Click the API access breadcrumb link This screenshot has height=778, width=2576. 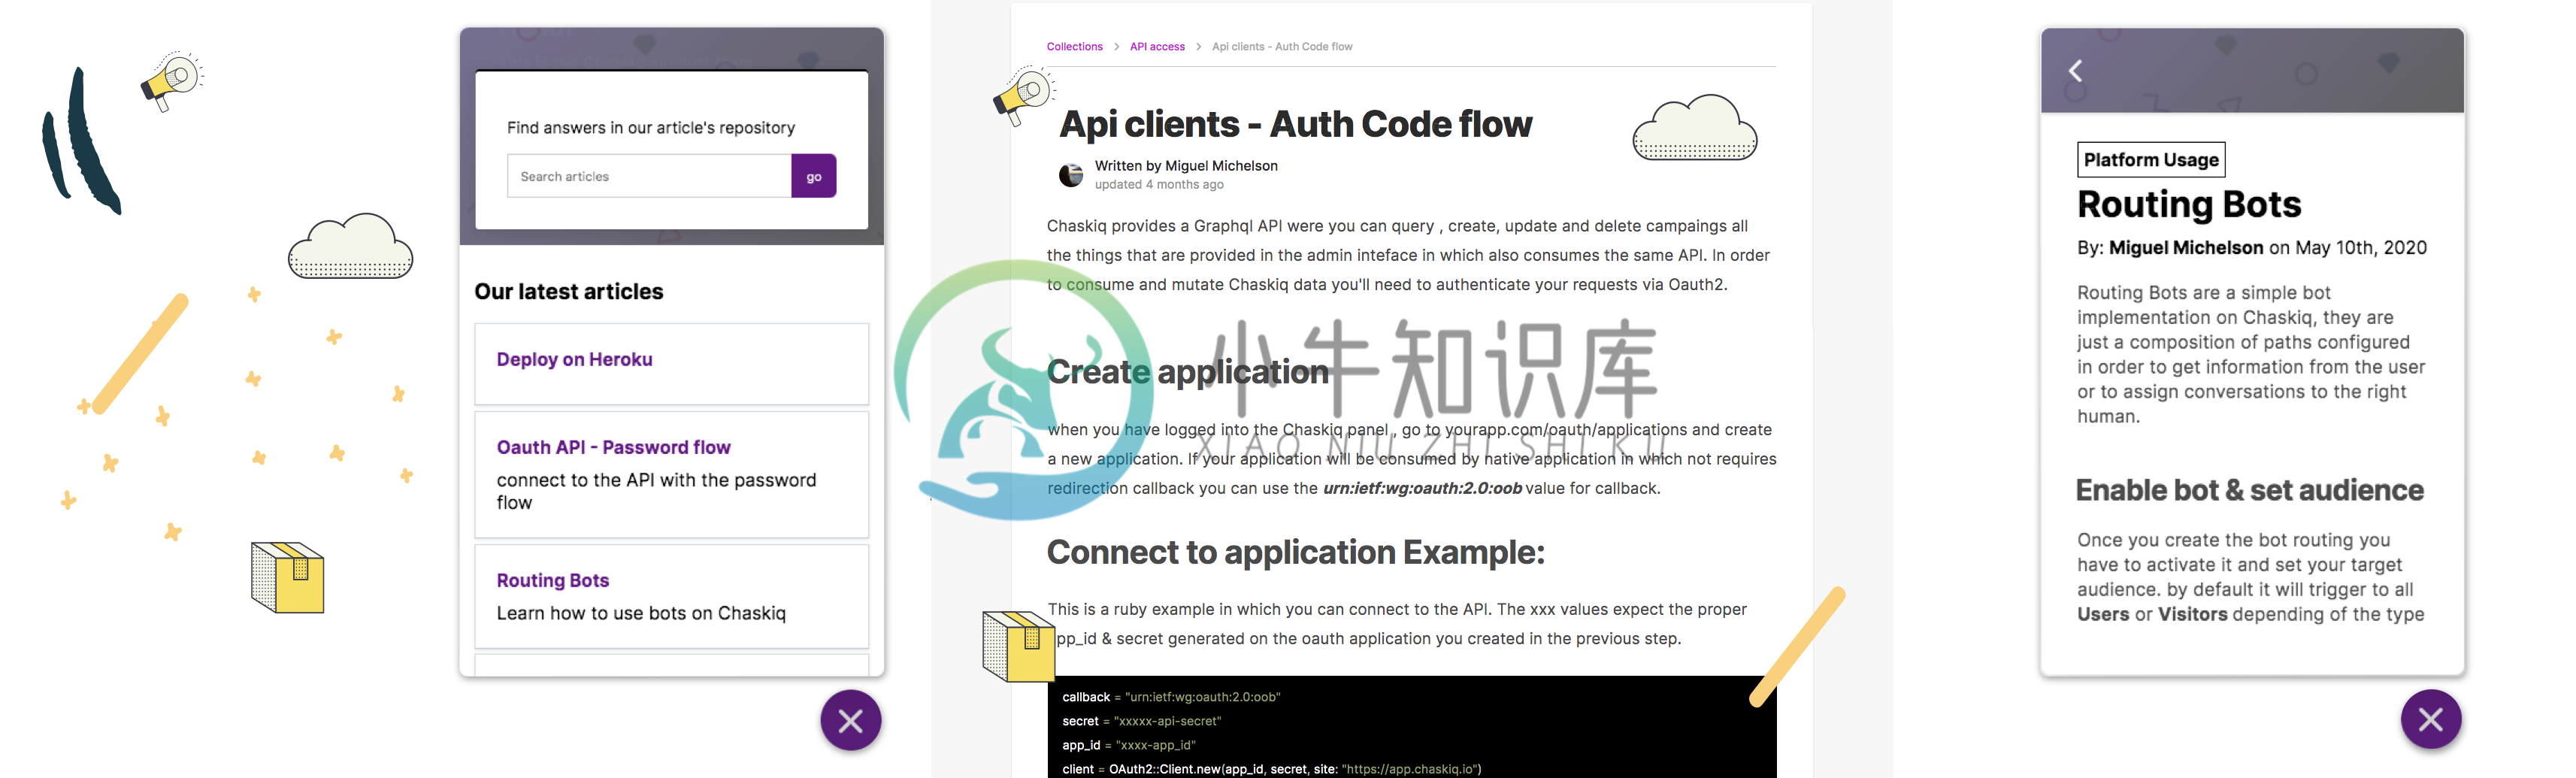(x=1157, y=46)
